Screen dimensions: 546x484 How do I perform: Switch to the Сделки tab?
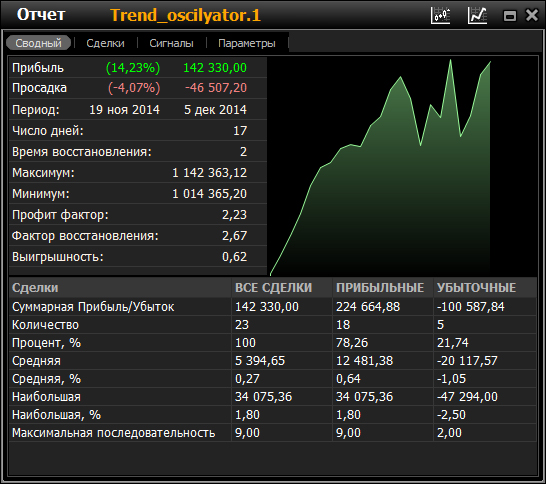[106, 43]
